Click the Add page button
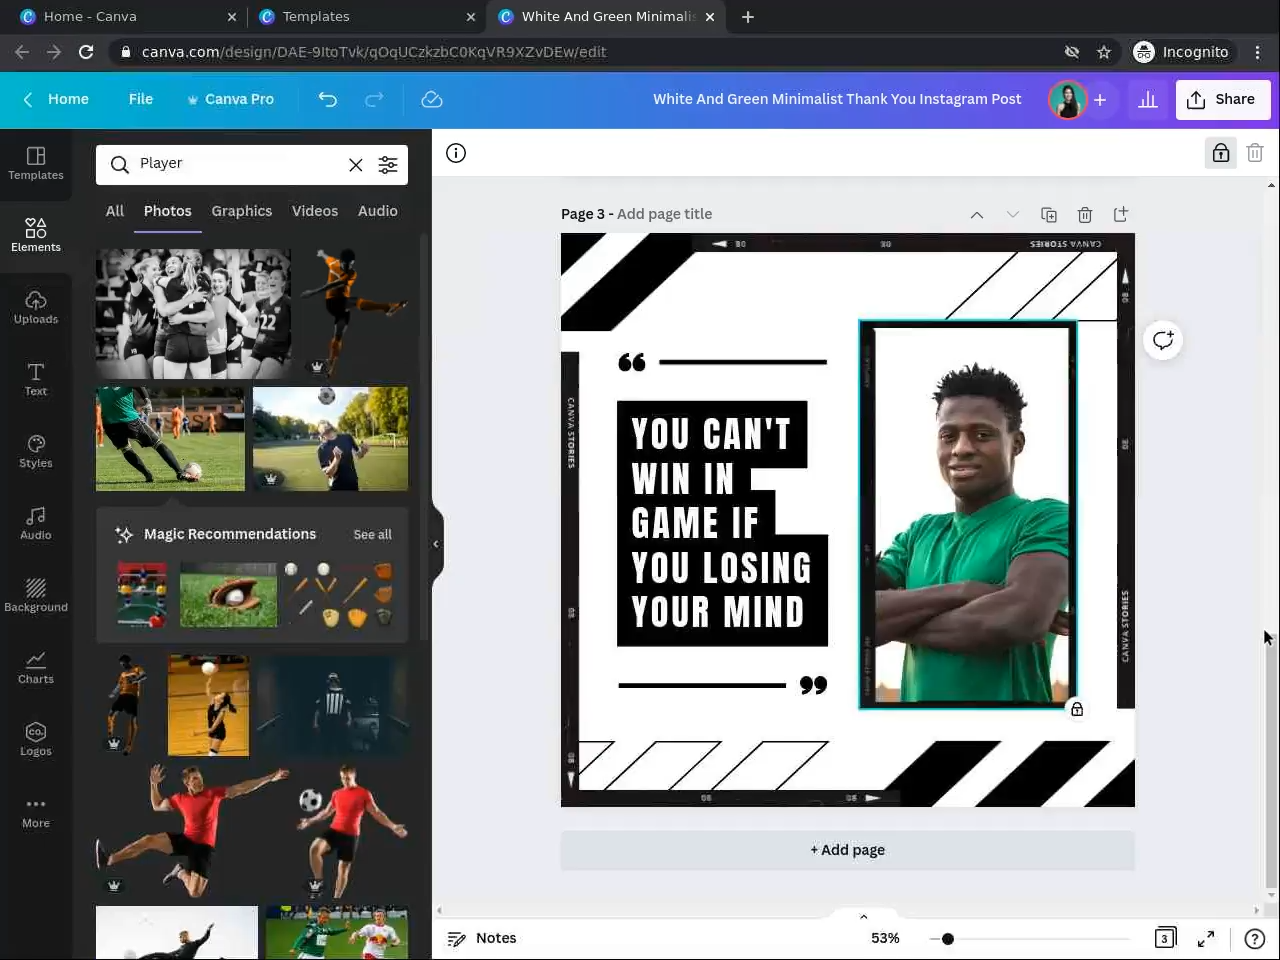This screenshot has height=960, width=1280. [x=848, y=850]
